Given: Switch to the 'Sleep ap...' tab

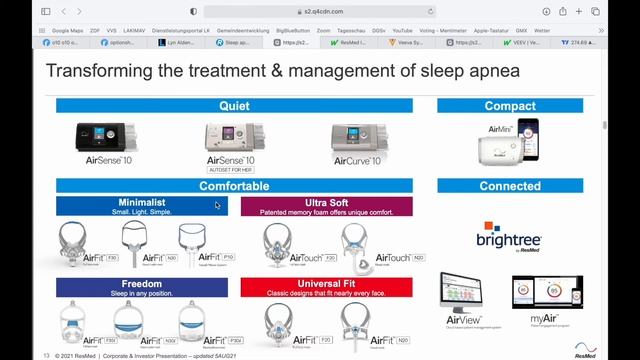Looking at the screenshot, I should pyautogui.click(x=234, y=42).
